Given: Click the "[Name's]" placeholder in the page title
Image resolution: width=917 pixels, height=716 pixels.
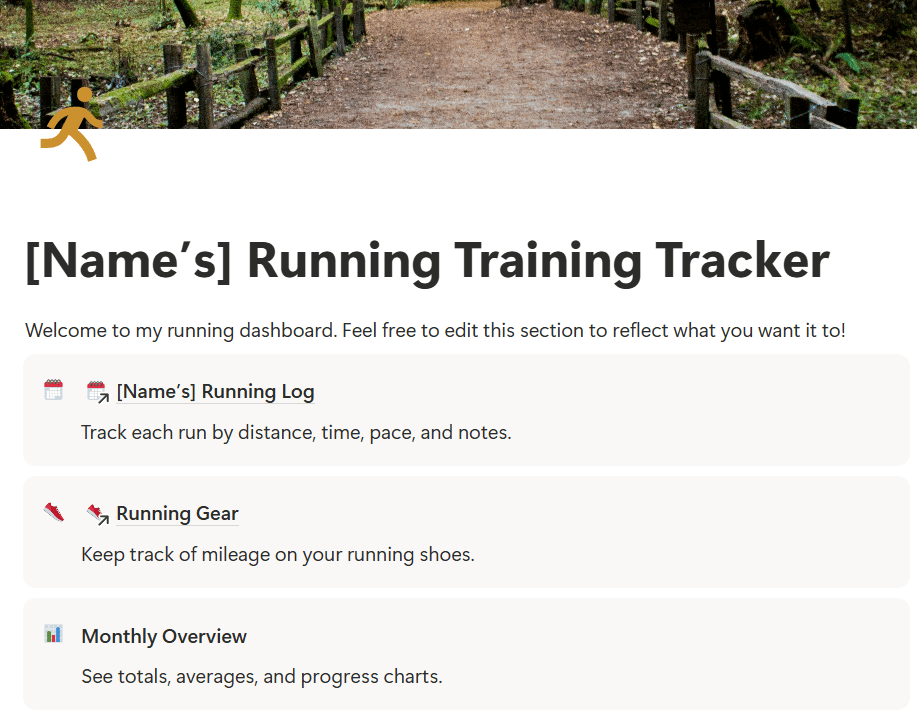Looking at the screenshot, I should click(x=127, y=260).
